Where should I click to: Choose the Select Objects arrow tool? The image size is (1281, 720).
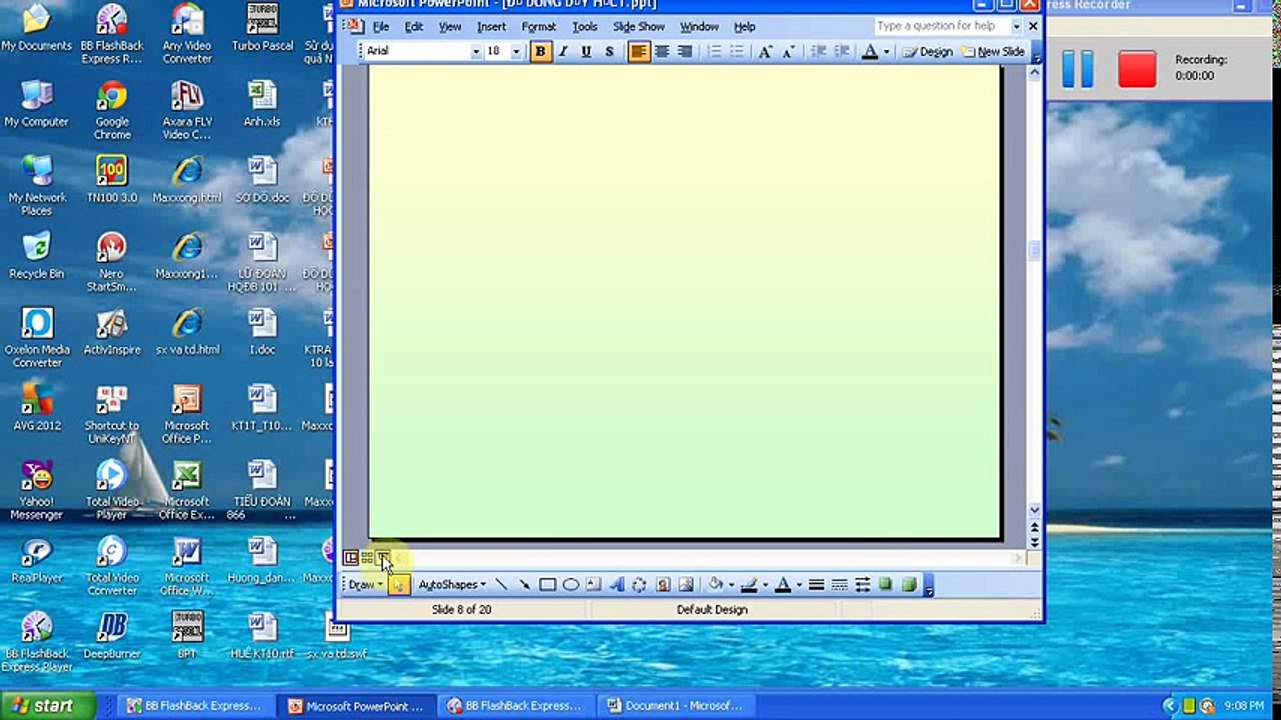tap(399, 585)
